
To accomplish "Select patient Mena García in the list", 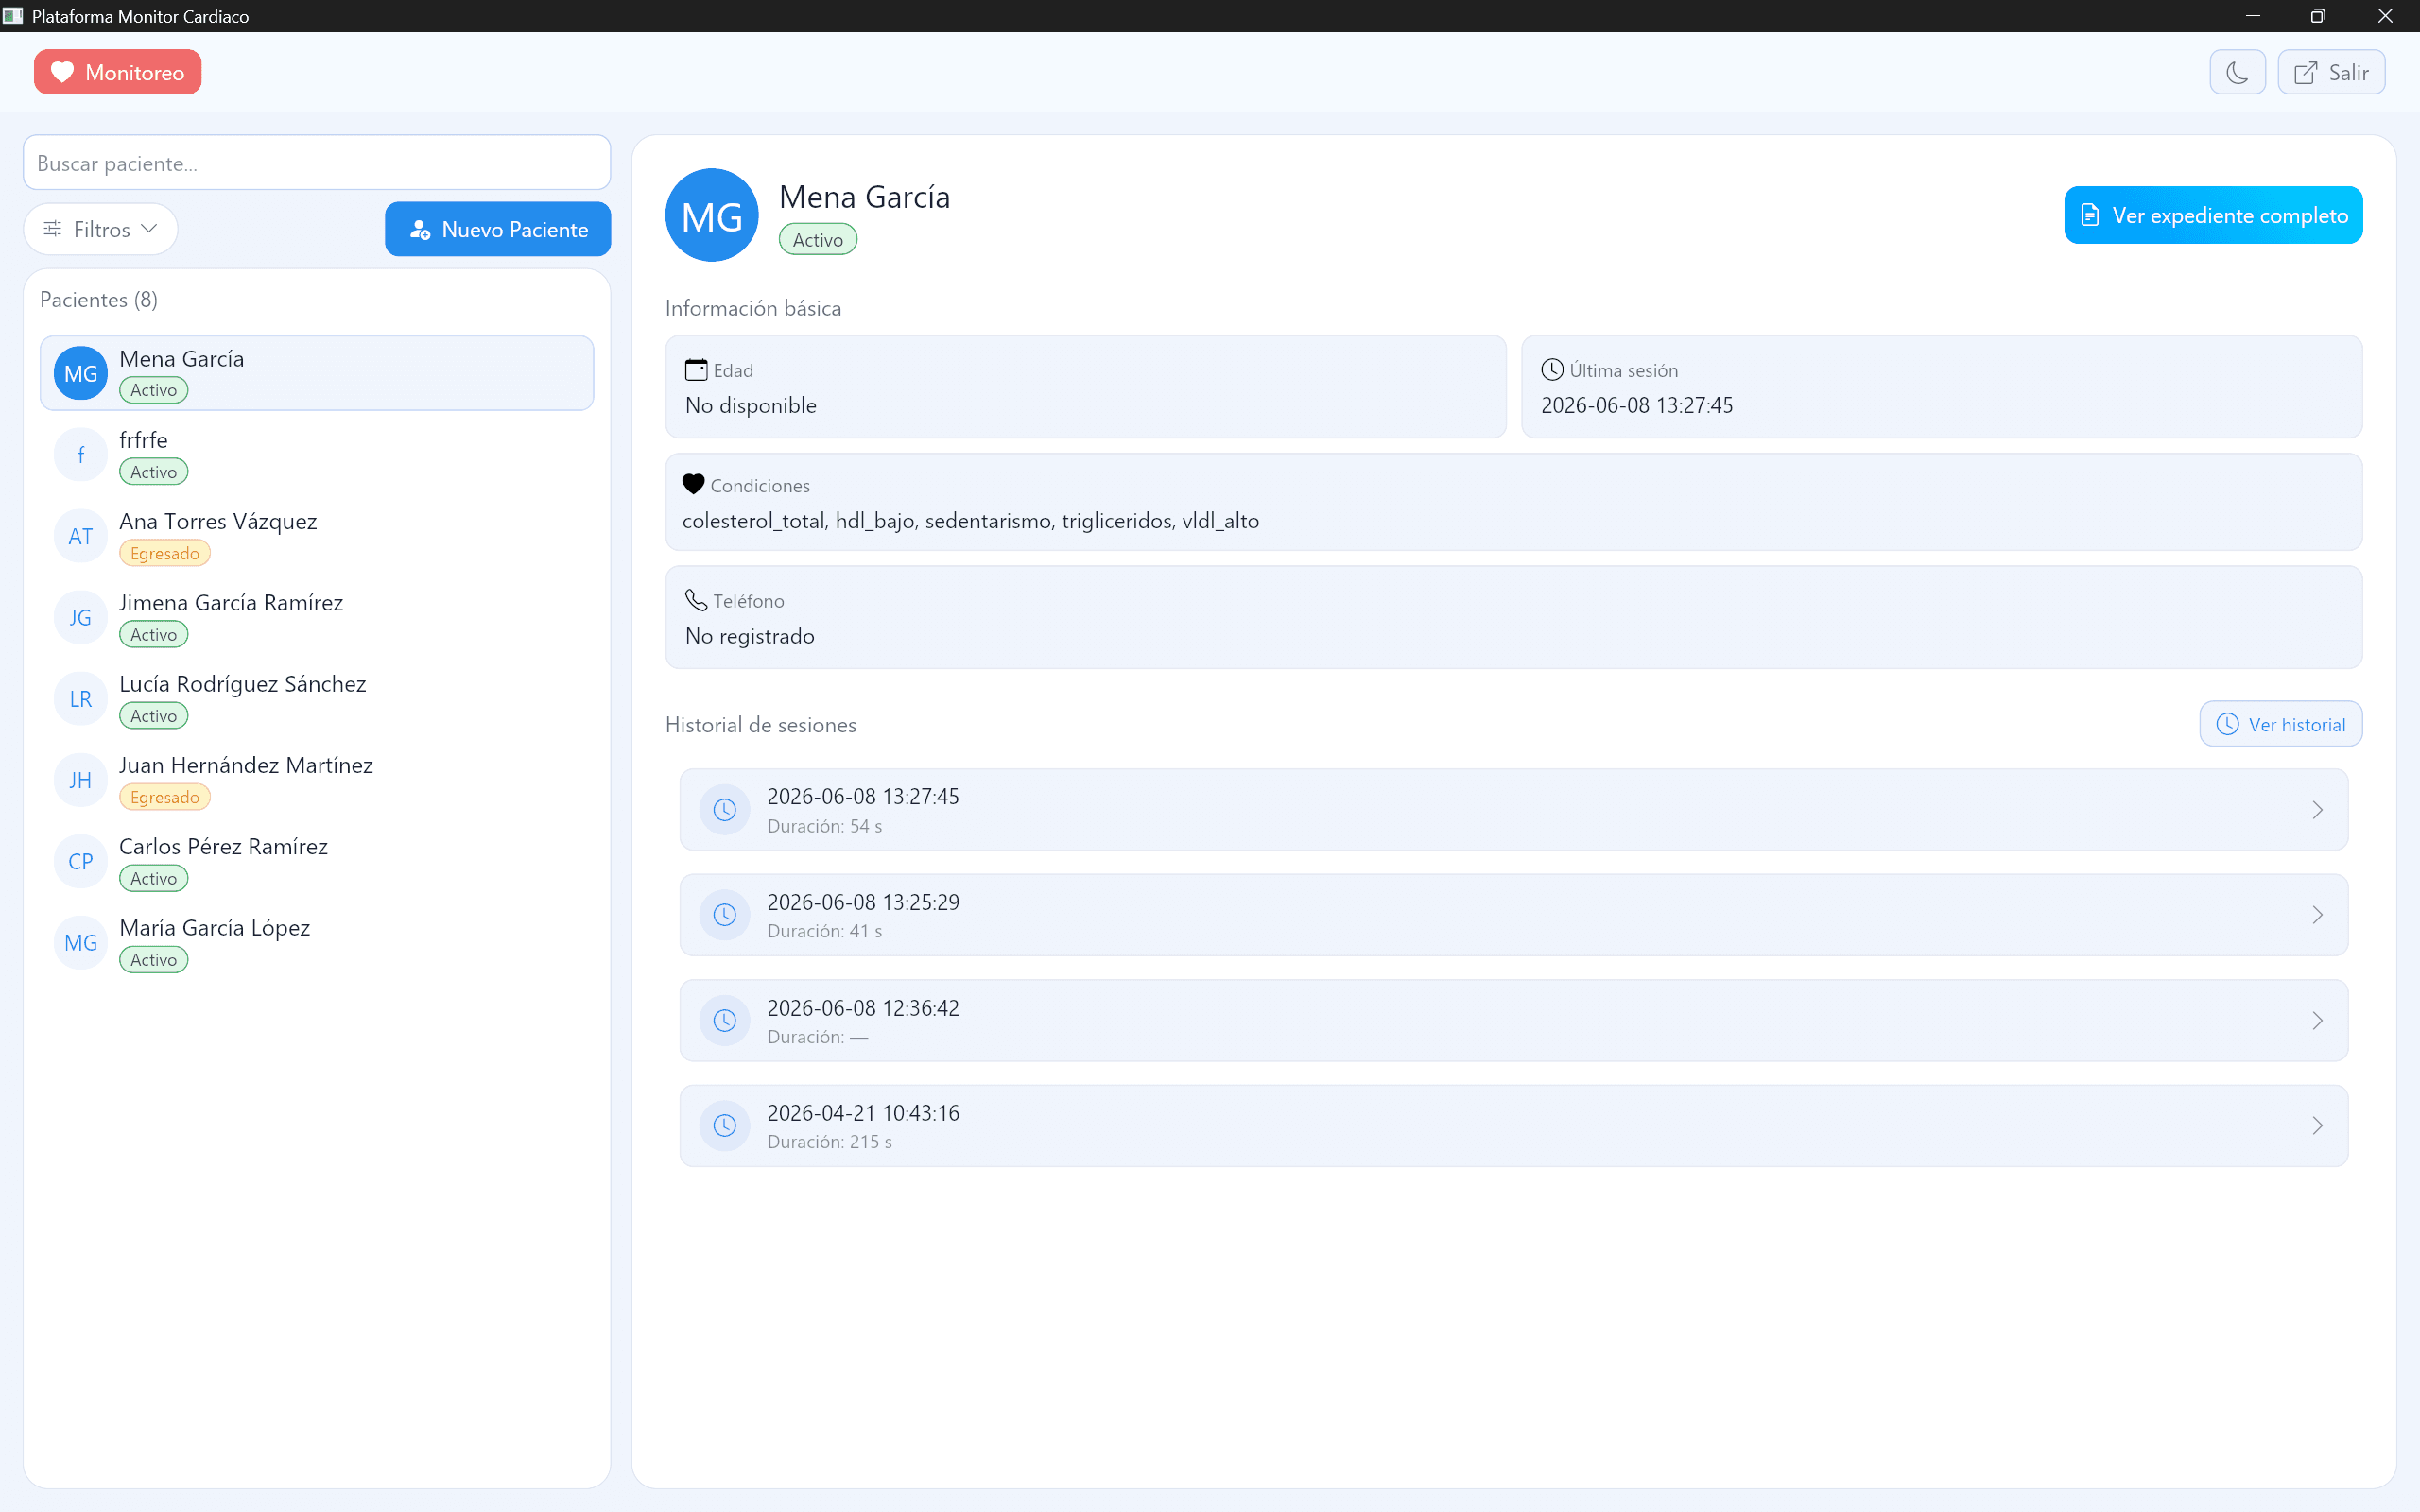I will click(317, 373).
